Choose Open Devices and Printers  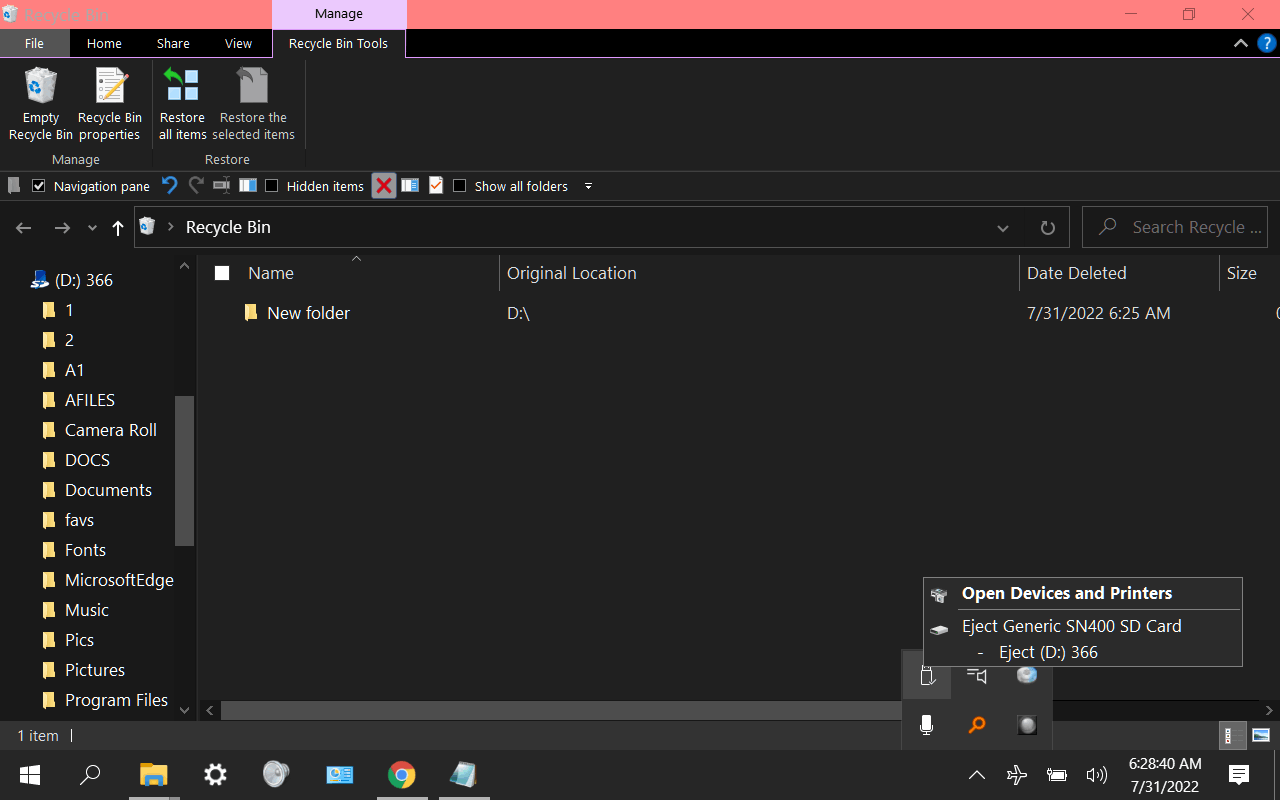1066,593
